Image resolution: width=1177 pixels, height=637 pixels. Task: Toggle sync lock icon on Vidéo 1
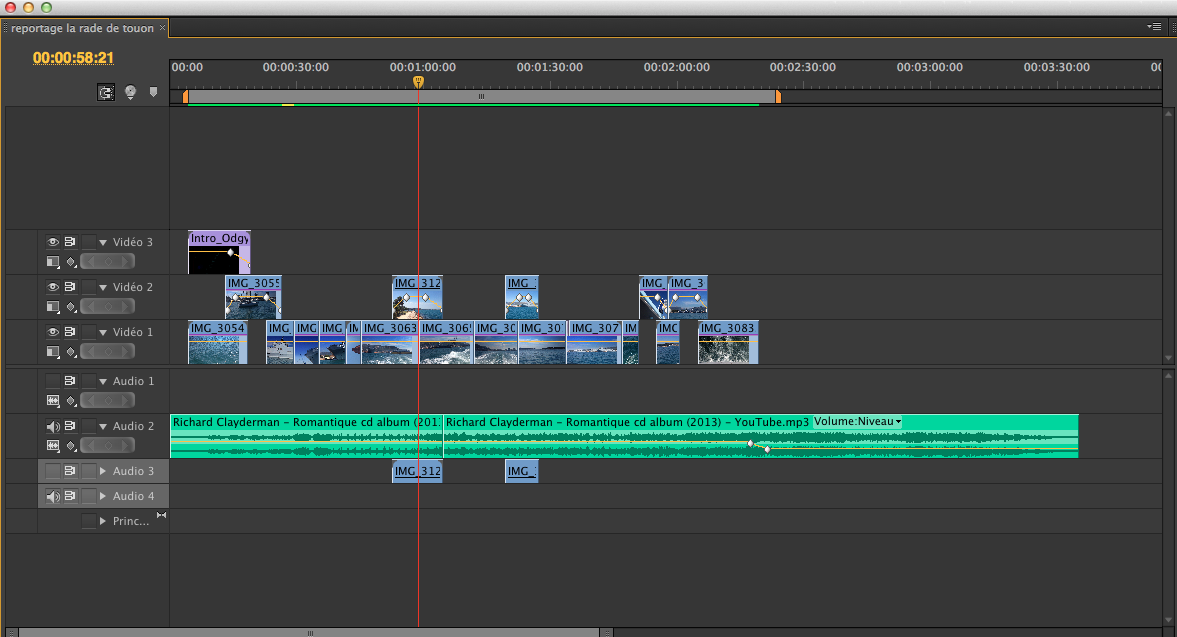(x=70, y=332)
